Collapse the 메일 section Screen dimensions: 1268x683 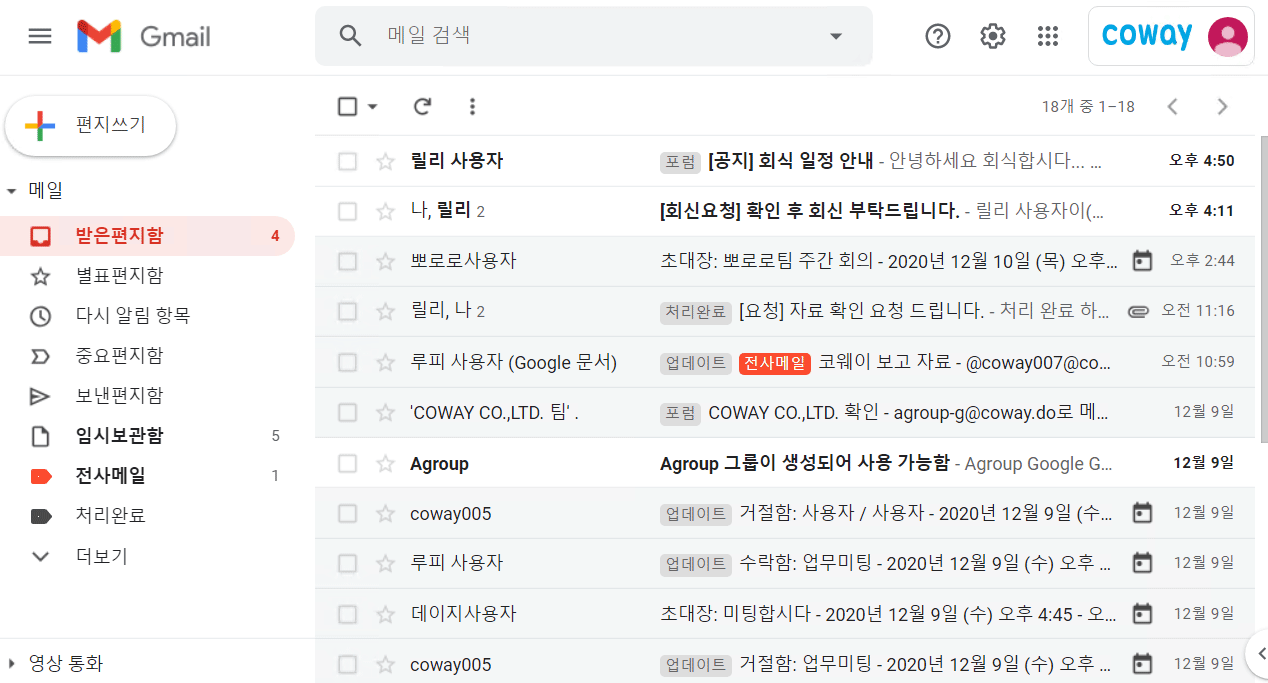click(x=12, y=190)
